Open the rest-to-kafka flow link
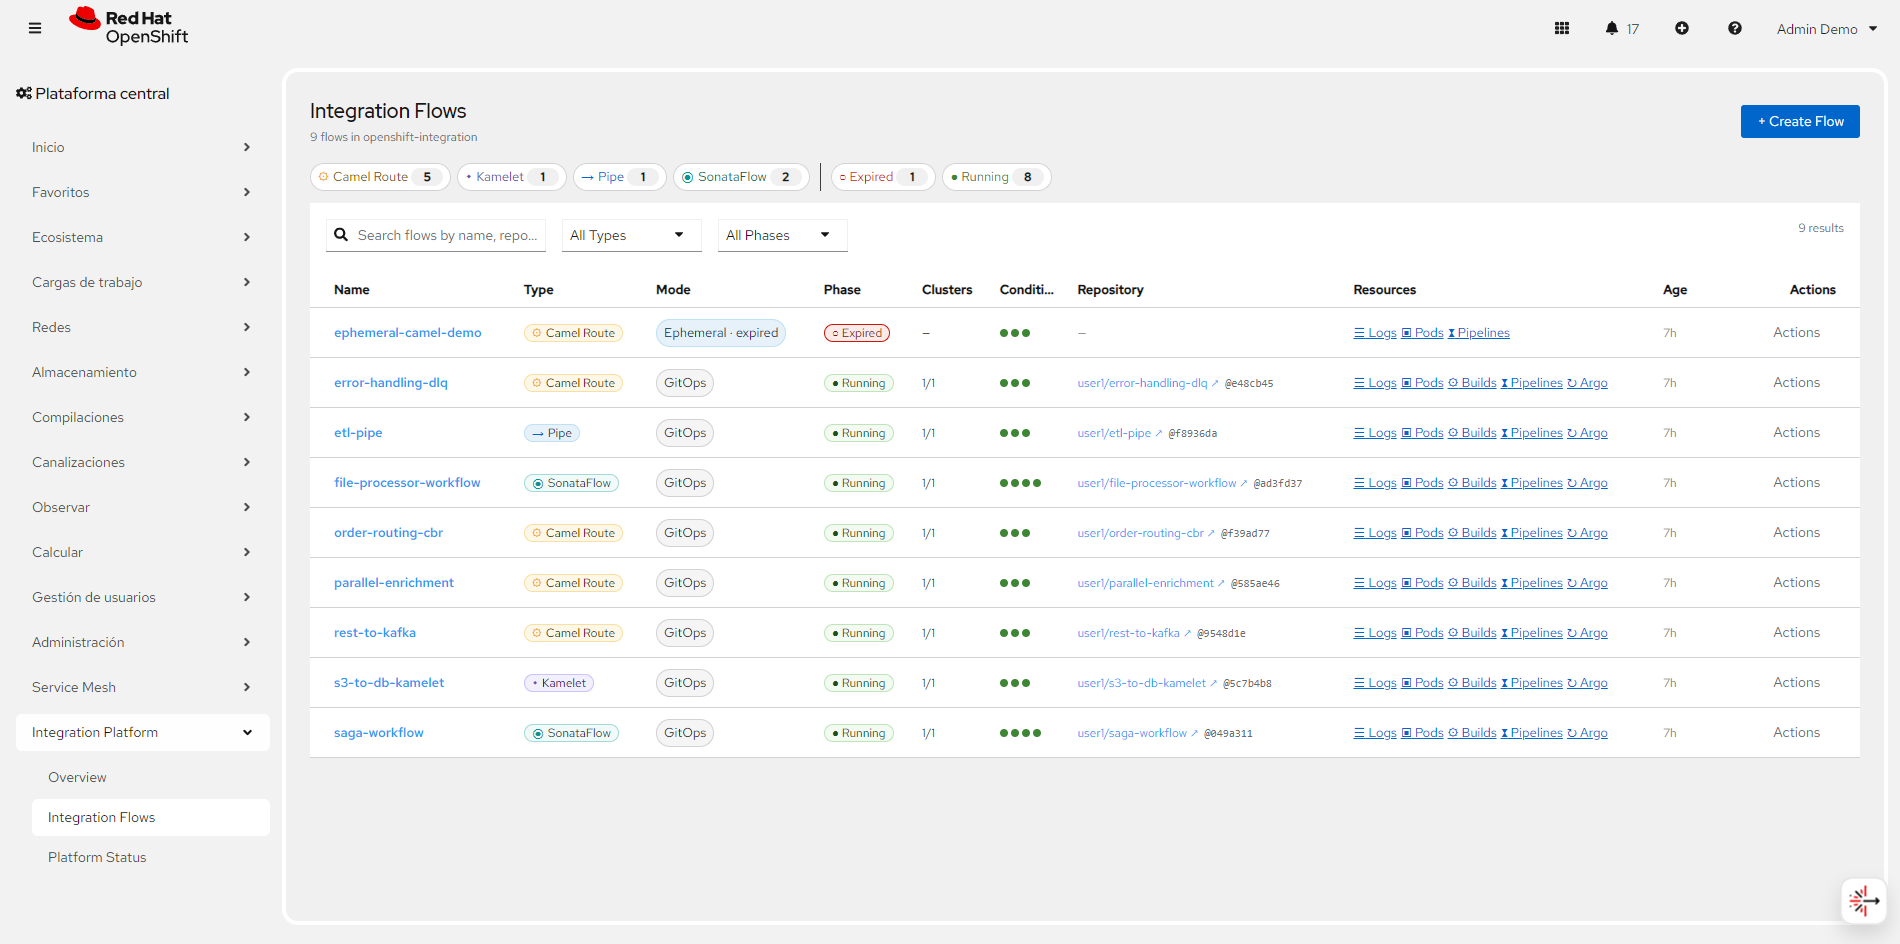 pyautogui.click(x=375, y=633)
